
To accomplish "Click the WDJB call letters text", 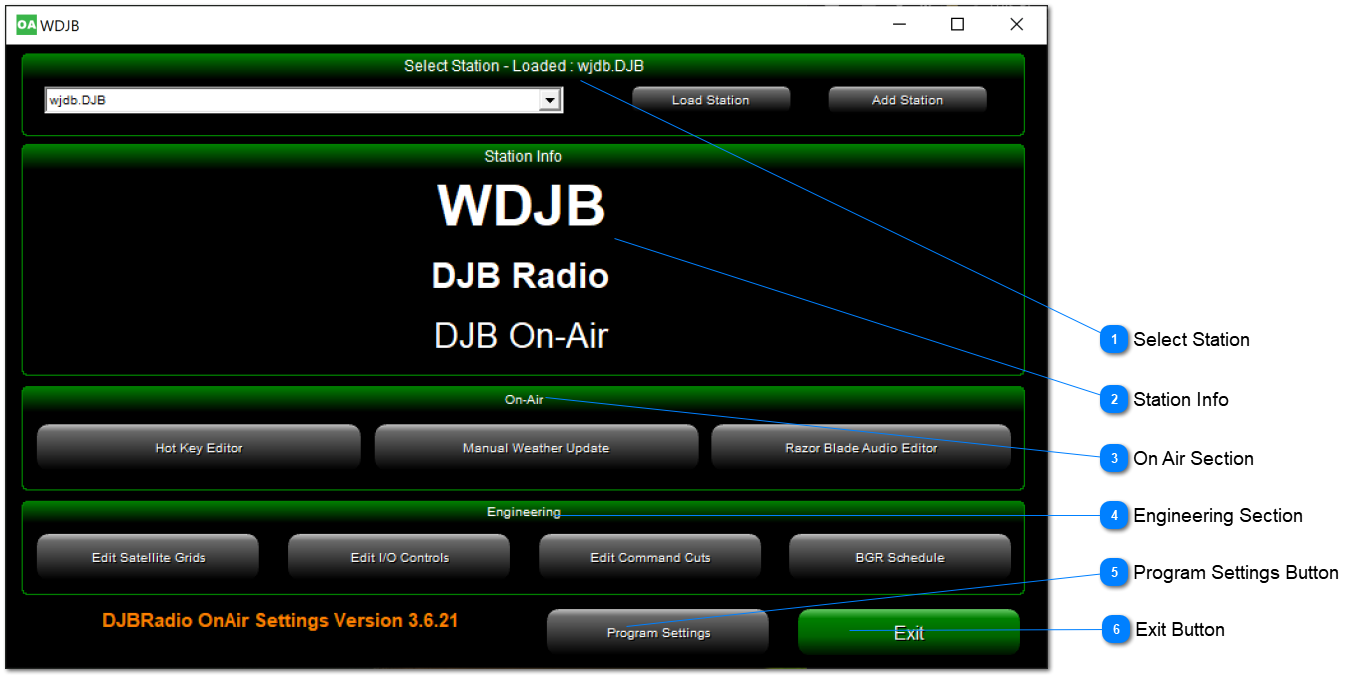I will tap(521, 206).
